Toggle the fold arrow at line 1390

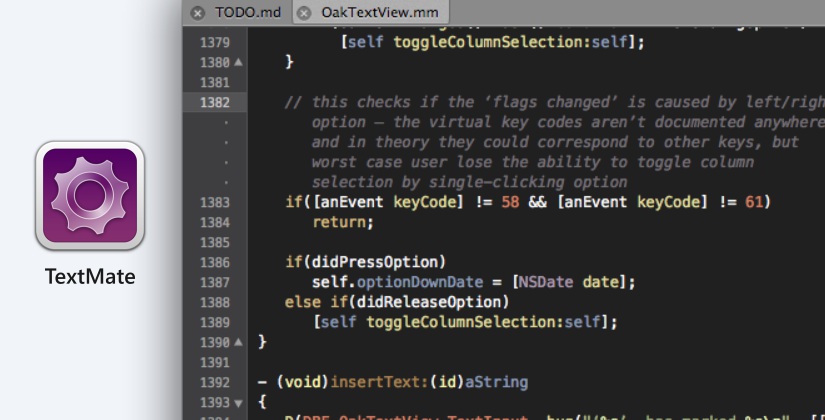coord(237,342)
